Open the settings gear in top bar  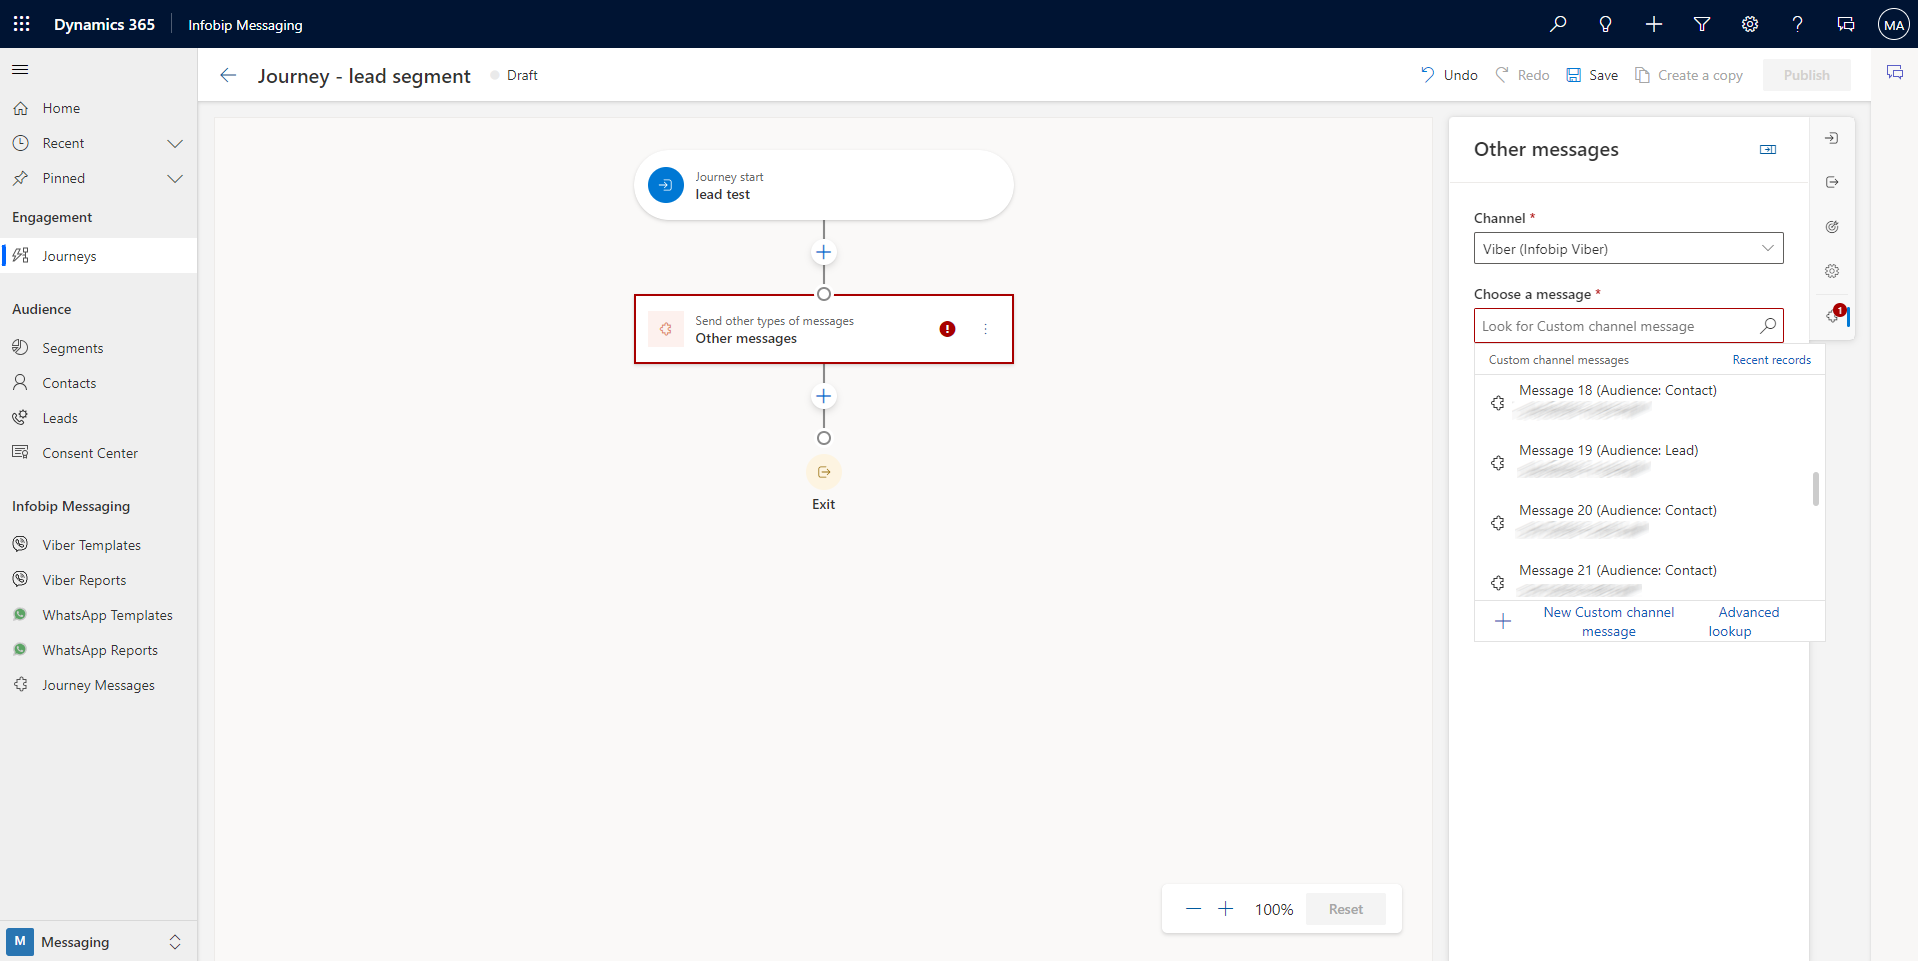pyautogui.click(x=1750, y=24)
